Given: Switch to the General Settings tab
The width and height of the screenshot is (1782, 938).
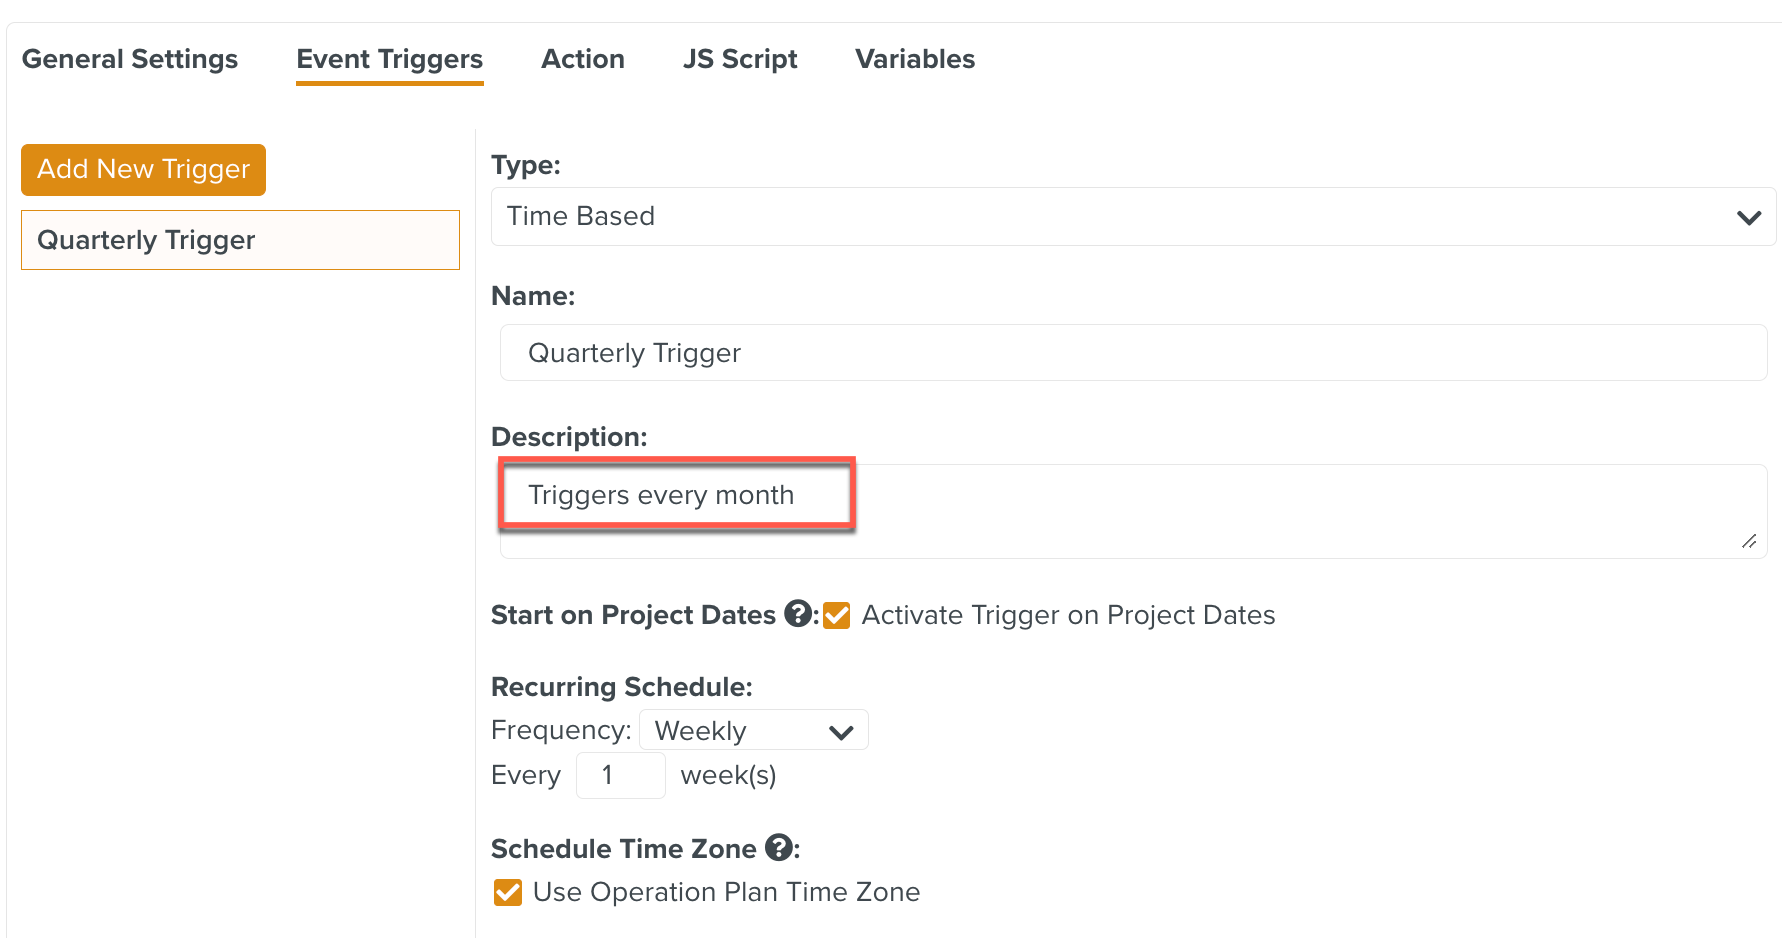Looking at the screenshot, I should click(x=130, y=59).
